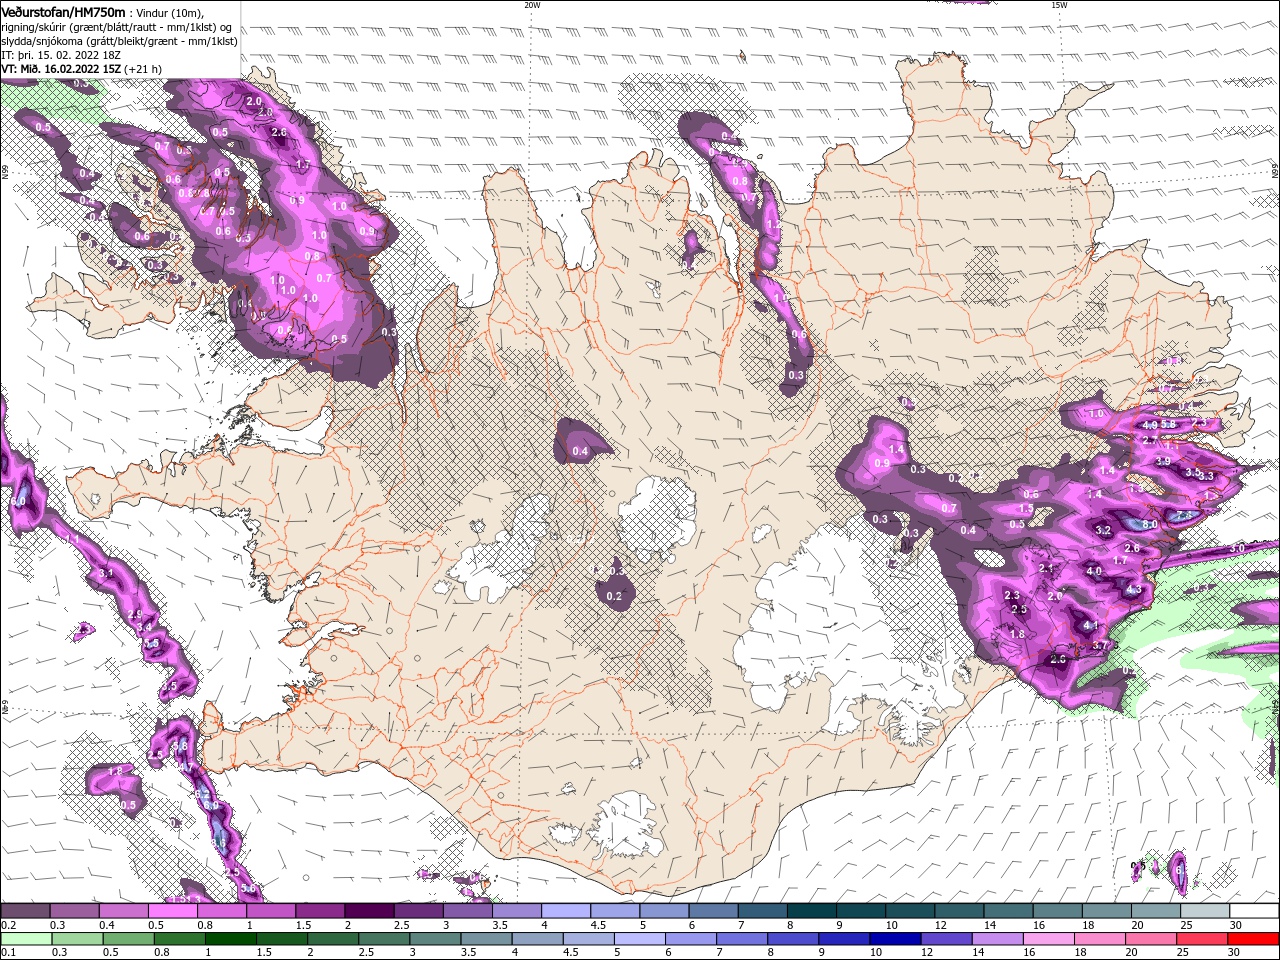Click the 0.4 value in central snow patch
The image size is (1280, 960).
(580, 451)
